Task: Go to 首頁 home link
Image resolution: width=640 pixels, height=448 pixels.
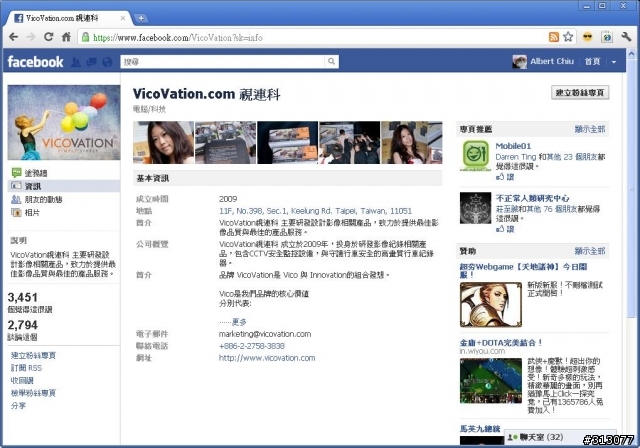Action: click(x=592, y=61)
